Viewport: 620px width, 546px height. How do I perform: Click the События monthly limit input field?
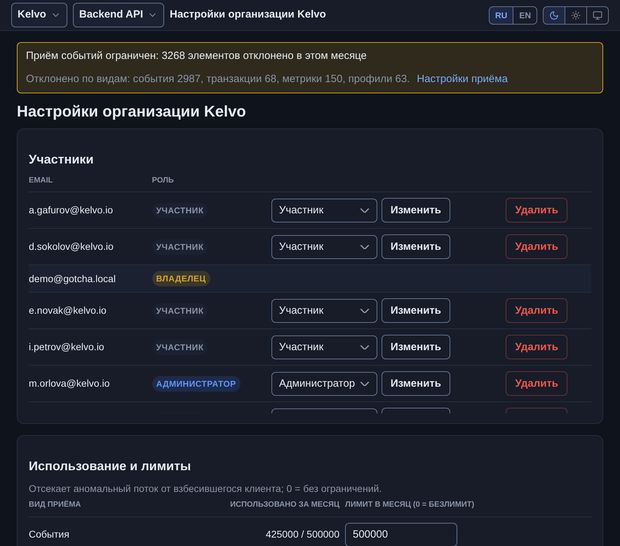pos(401,535)
